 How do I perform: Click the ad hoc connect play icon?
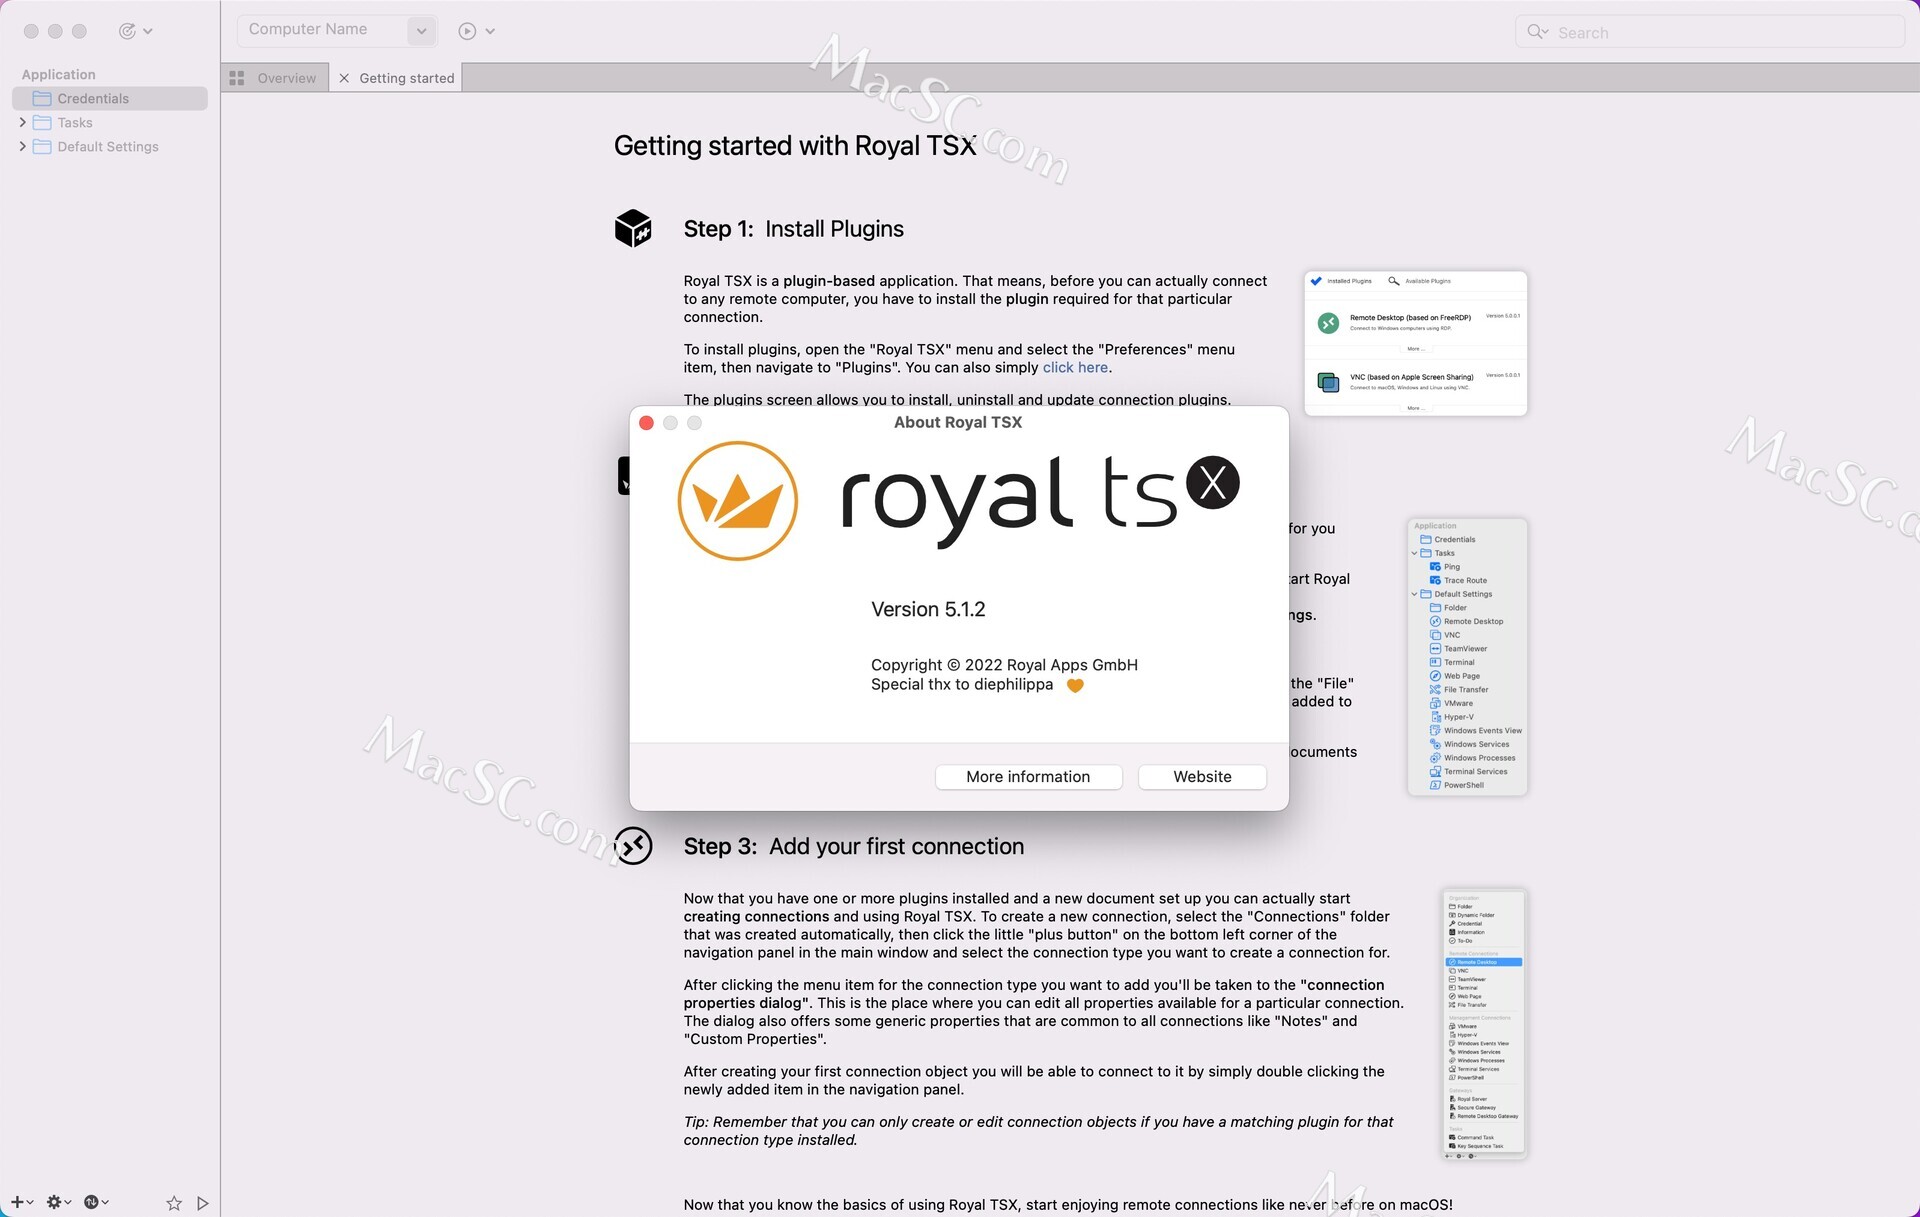tap(467, 31)
